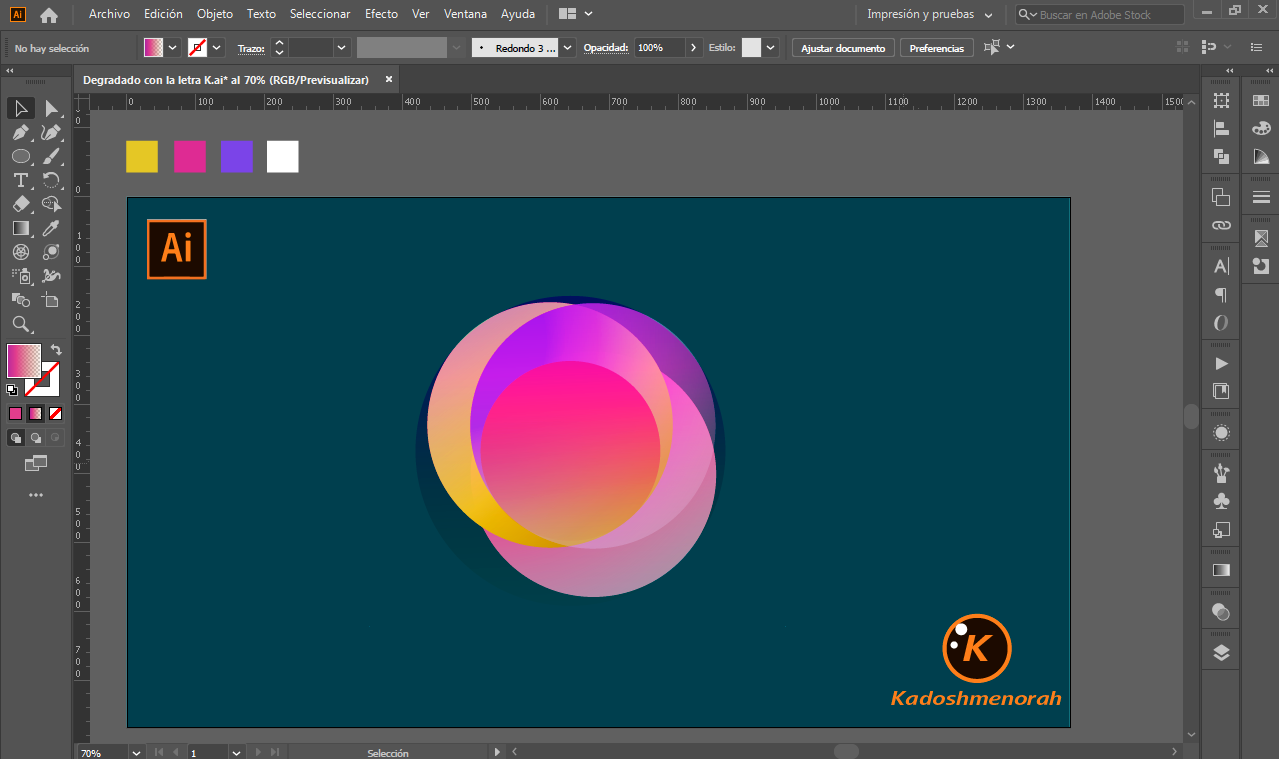Open the Color palette panel icon

[x=1261, y=128]
